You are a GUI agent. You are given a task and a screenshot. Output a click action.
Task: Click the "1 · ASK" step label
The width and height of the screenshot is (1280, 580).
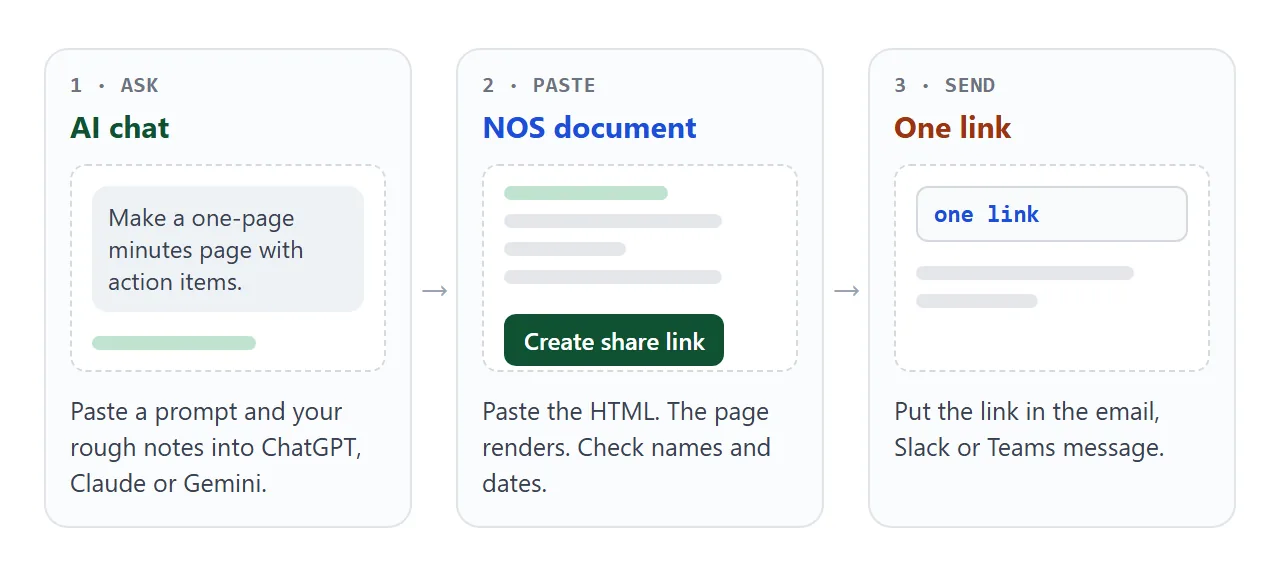click(x=114, y=85)
